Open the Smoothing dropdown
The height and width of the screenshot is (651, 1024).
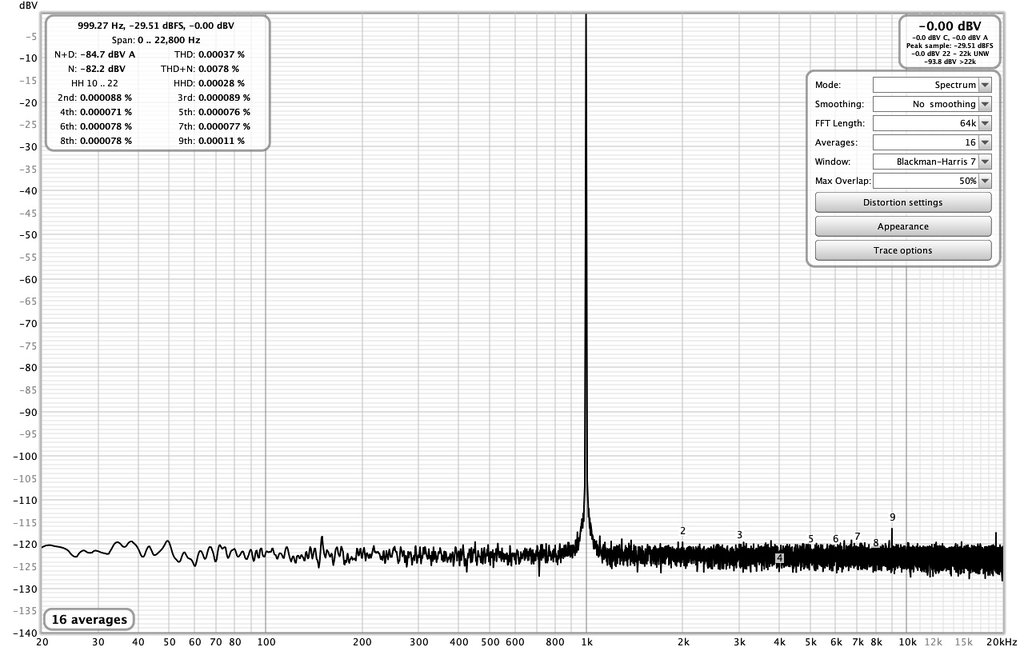(932, 104)
